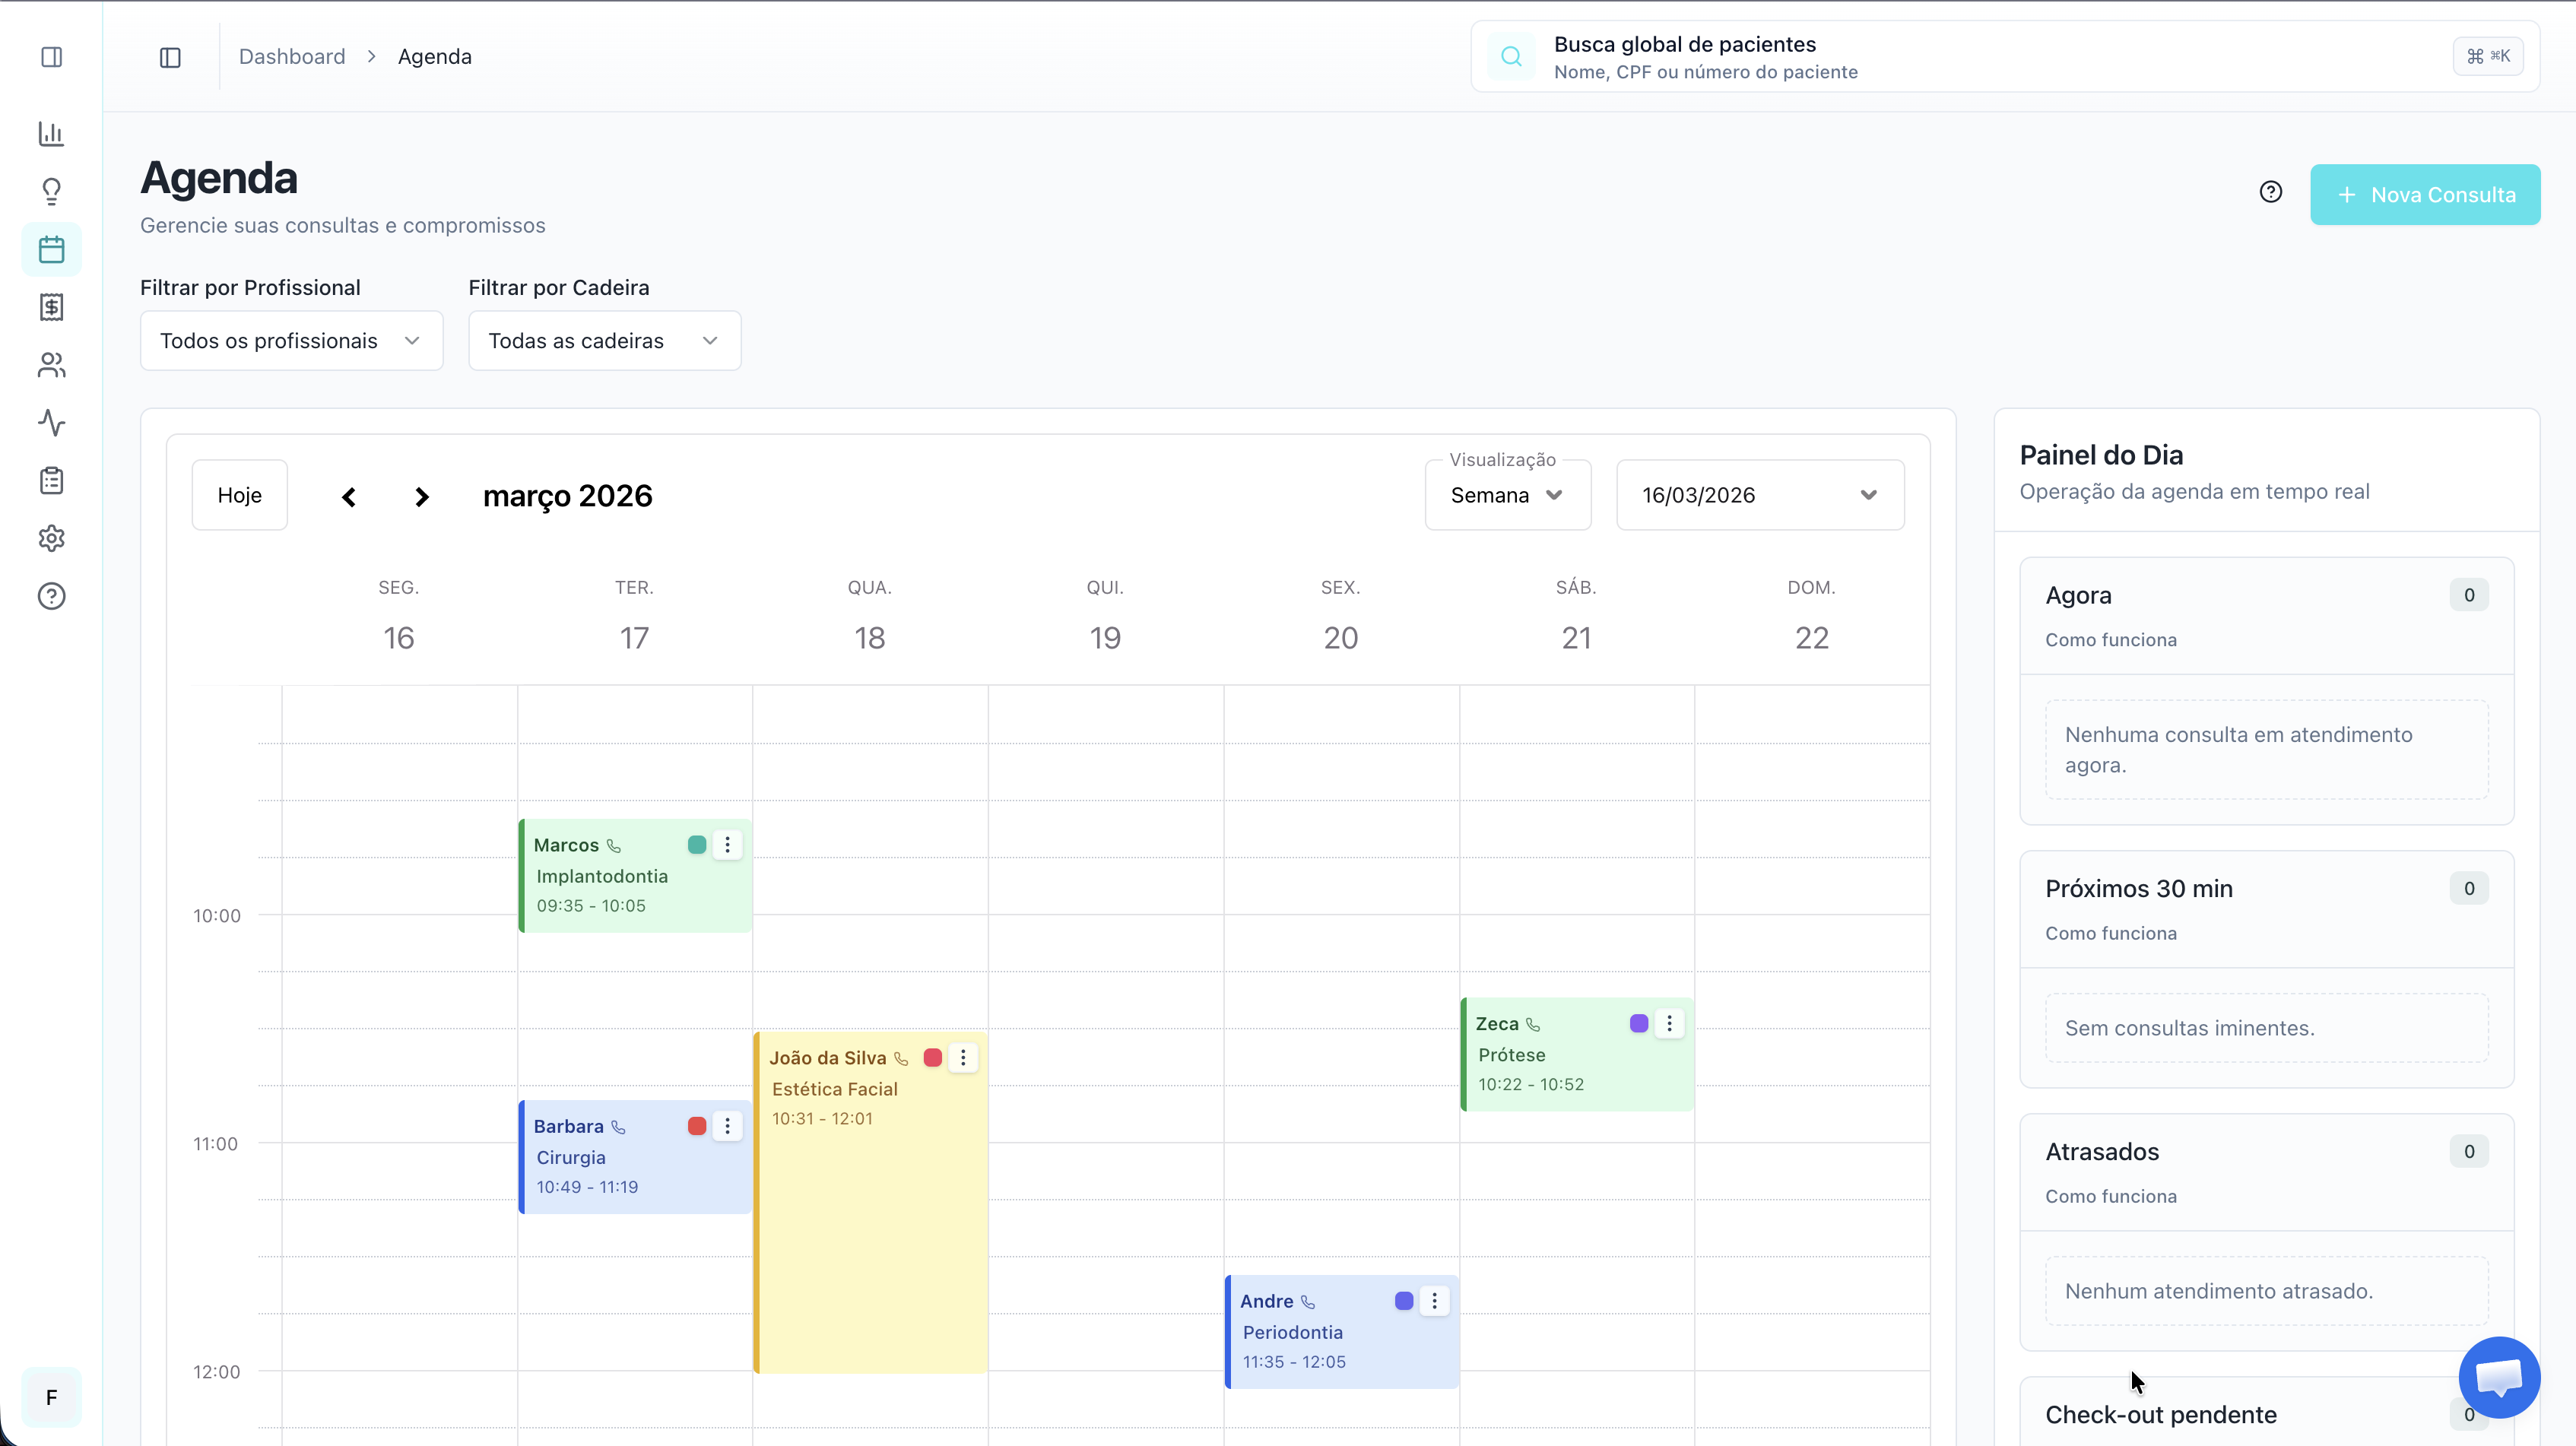Viewport: 2576px width, 1446px height.
Task: Click phone icon beside Andre
Action: (1308, 1301)
